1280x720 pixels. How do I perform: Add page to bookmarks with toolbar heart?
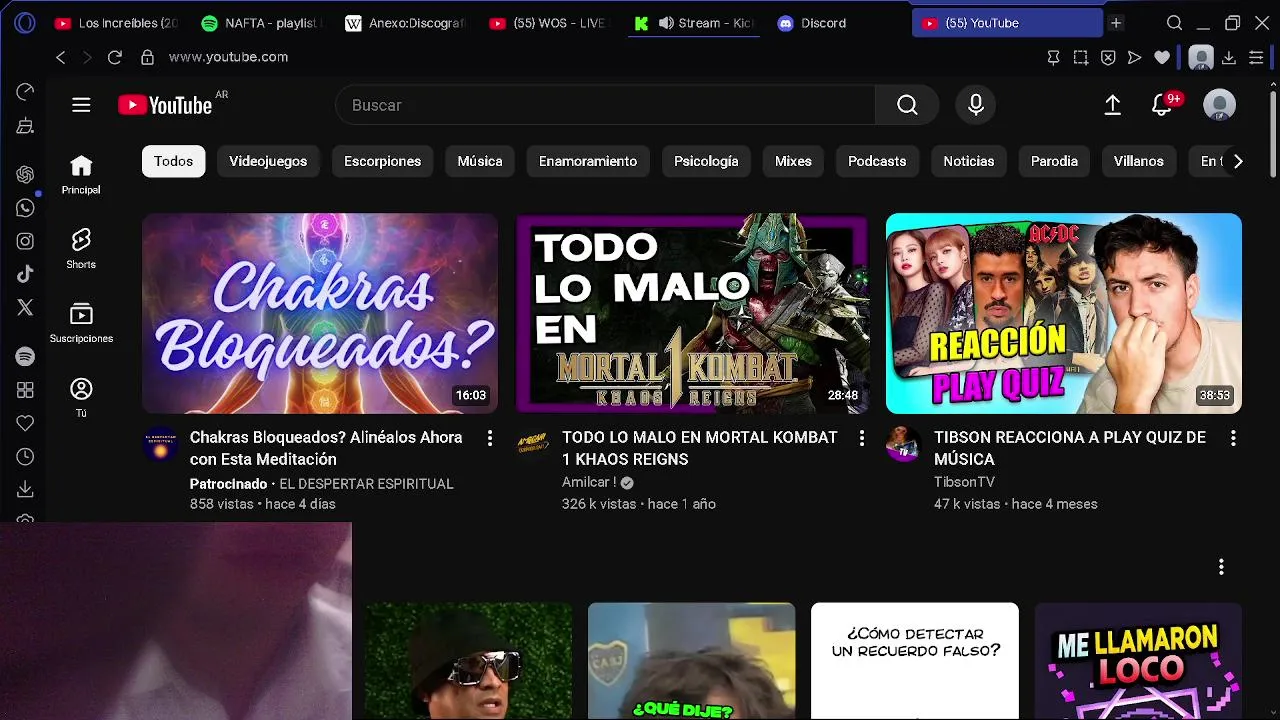point(1161,57)
